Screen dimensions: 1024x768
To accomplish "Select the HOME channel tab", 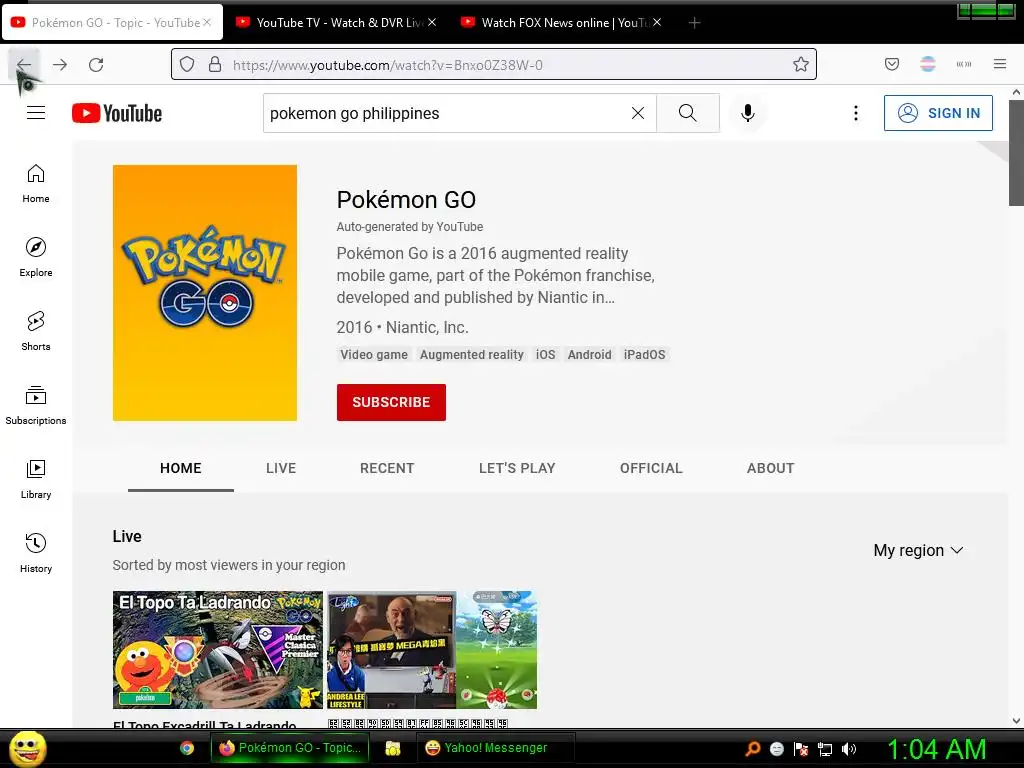I will [181, 468].
